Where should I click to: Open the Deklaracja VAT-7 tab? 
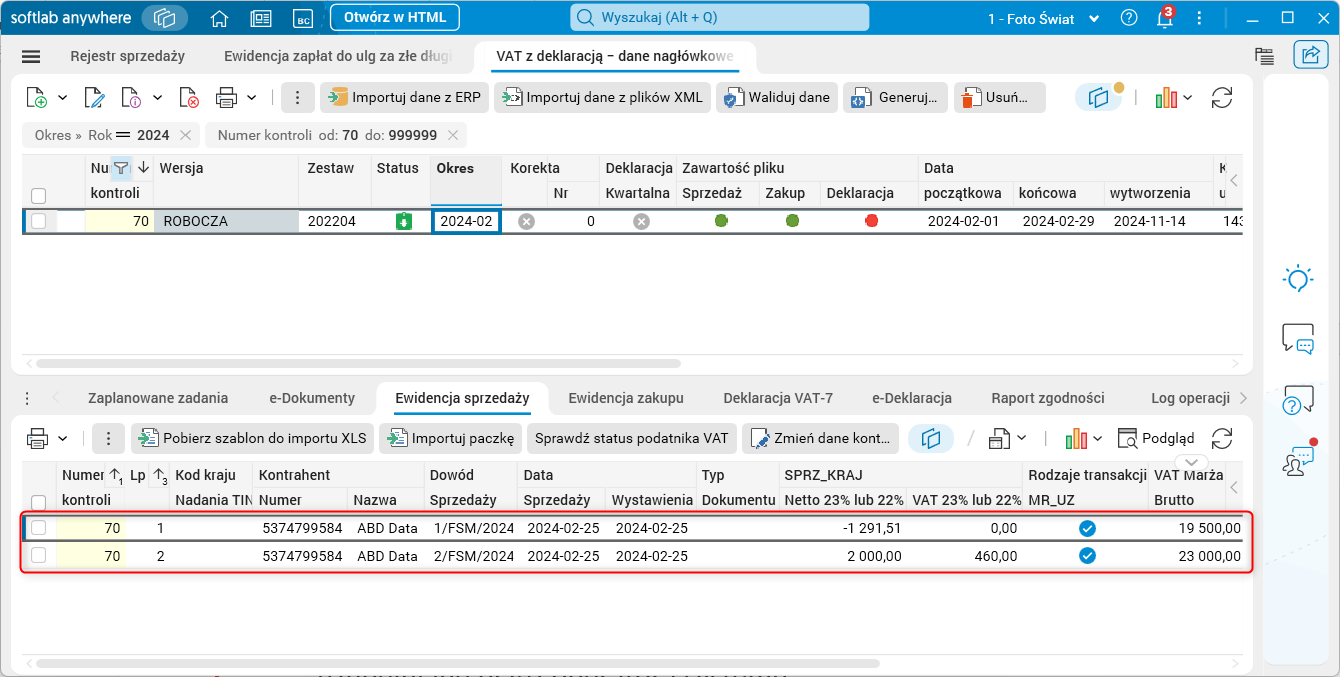(778, 398)
